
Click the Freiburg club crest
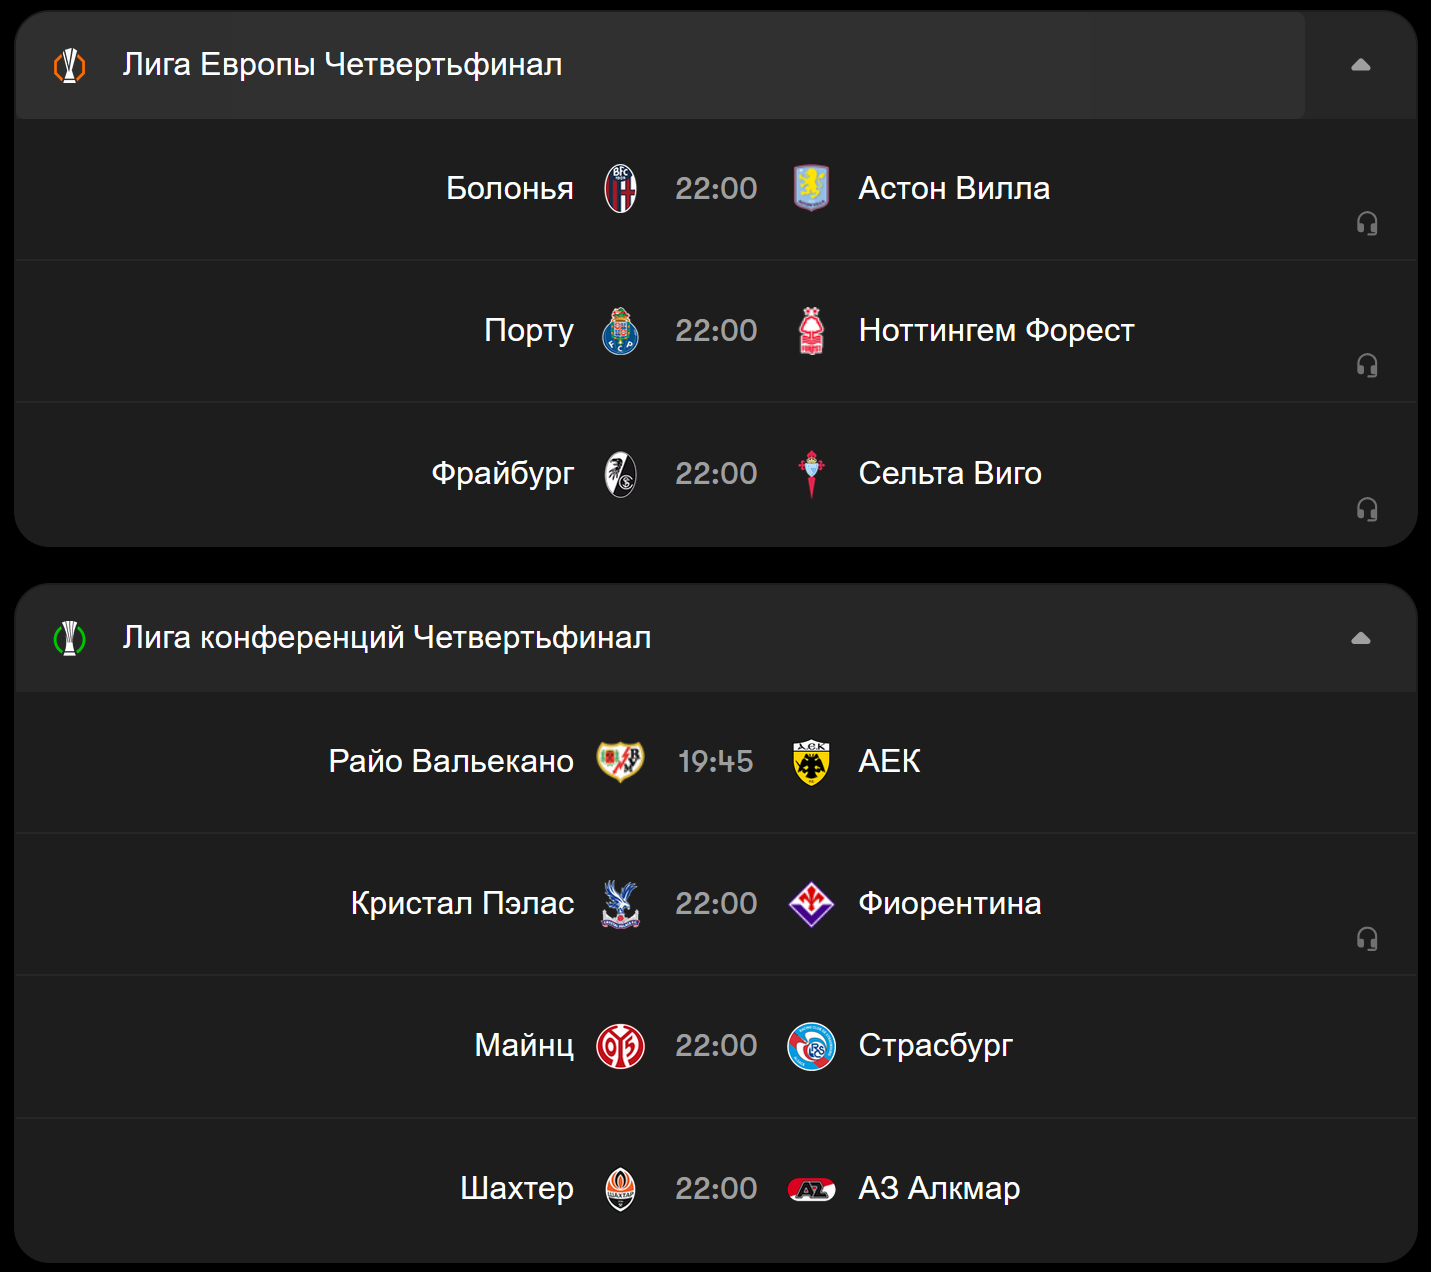[x=620, y=474]
